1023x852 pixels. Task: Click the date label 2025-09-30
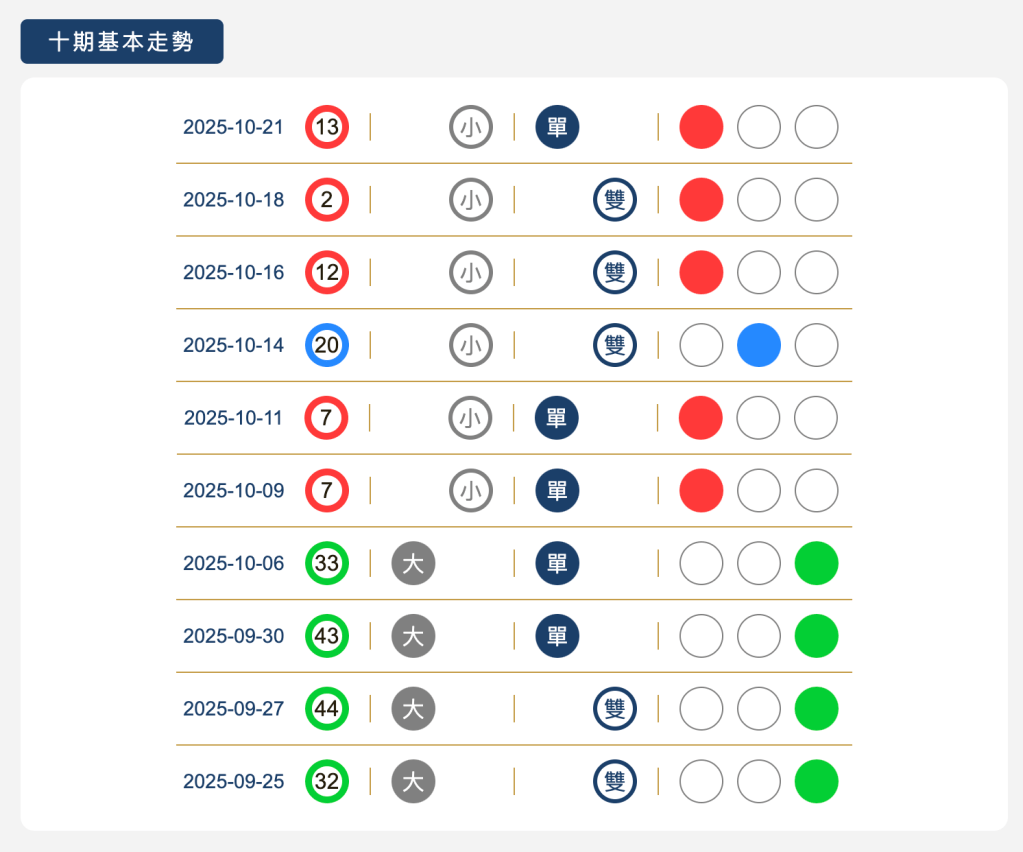point(233,636)
